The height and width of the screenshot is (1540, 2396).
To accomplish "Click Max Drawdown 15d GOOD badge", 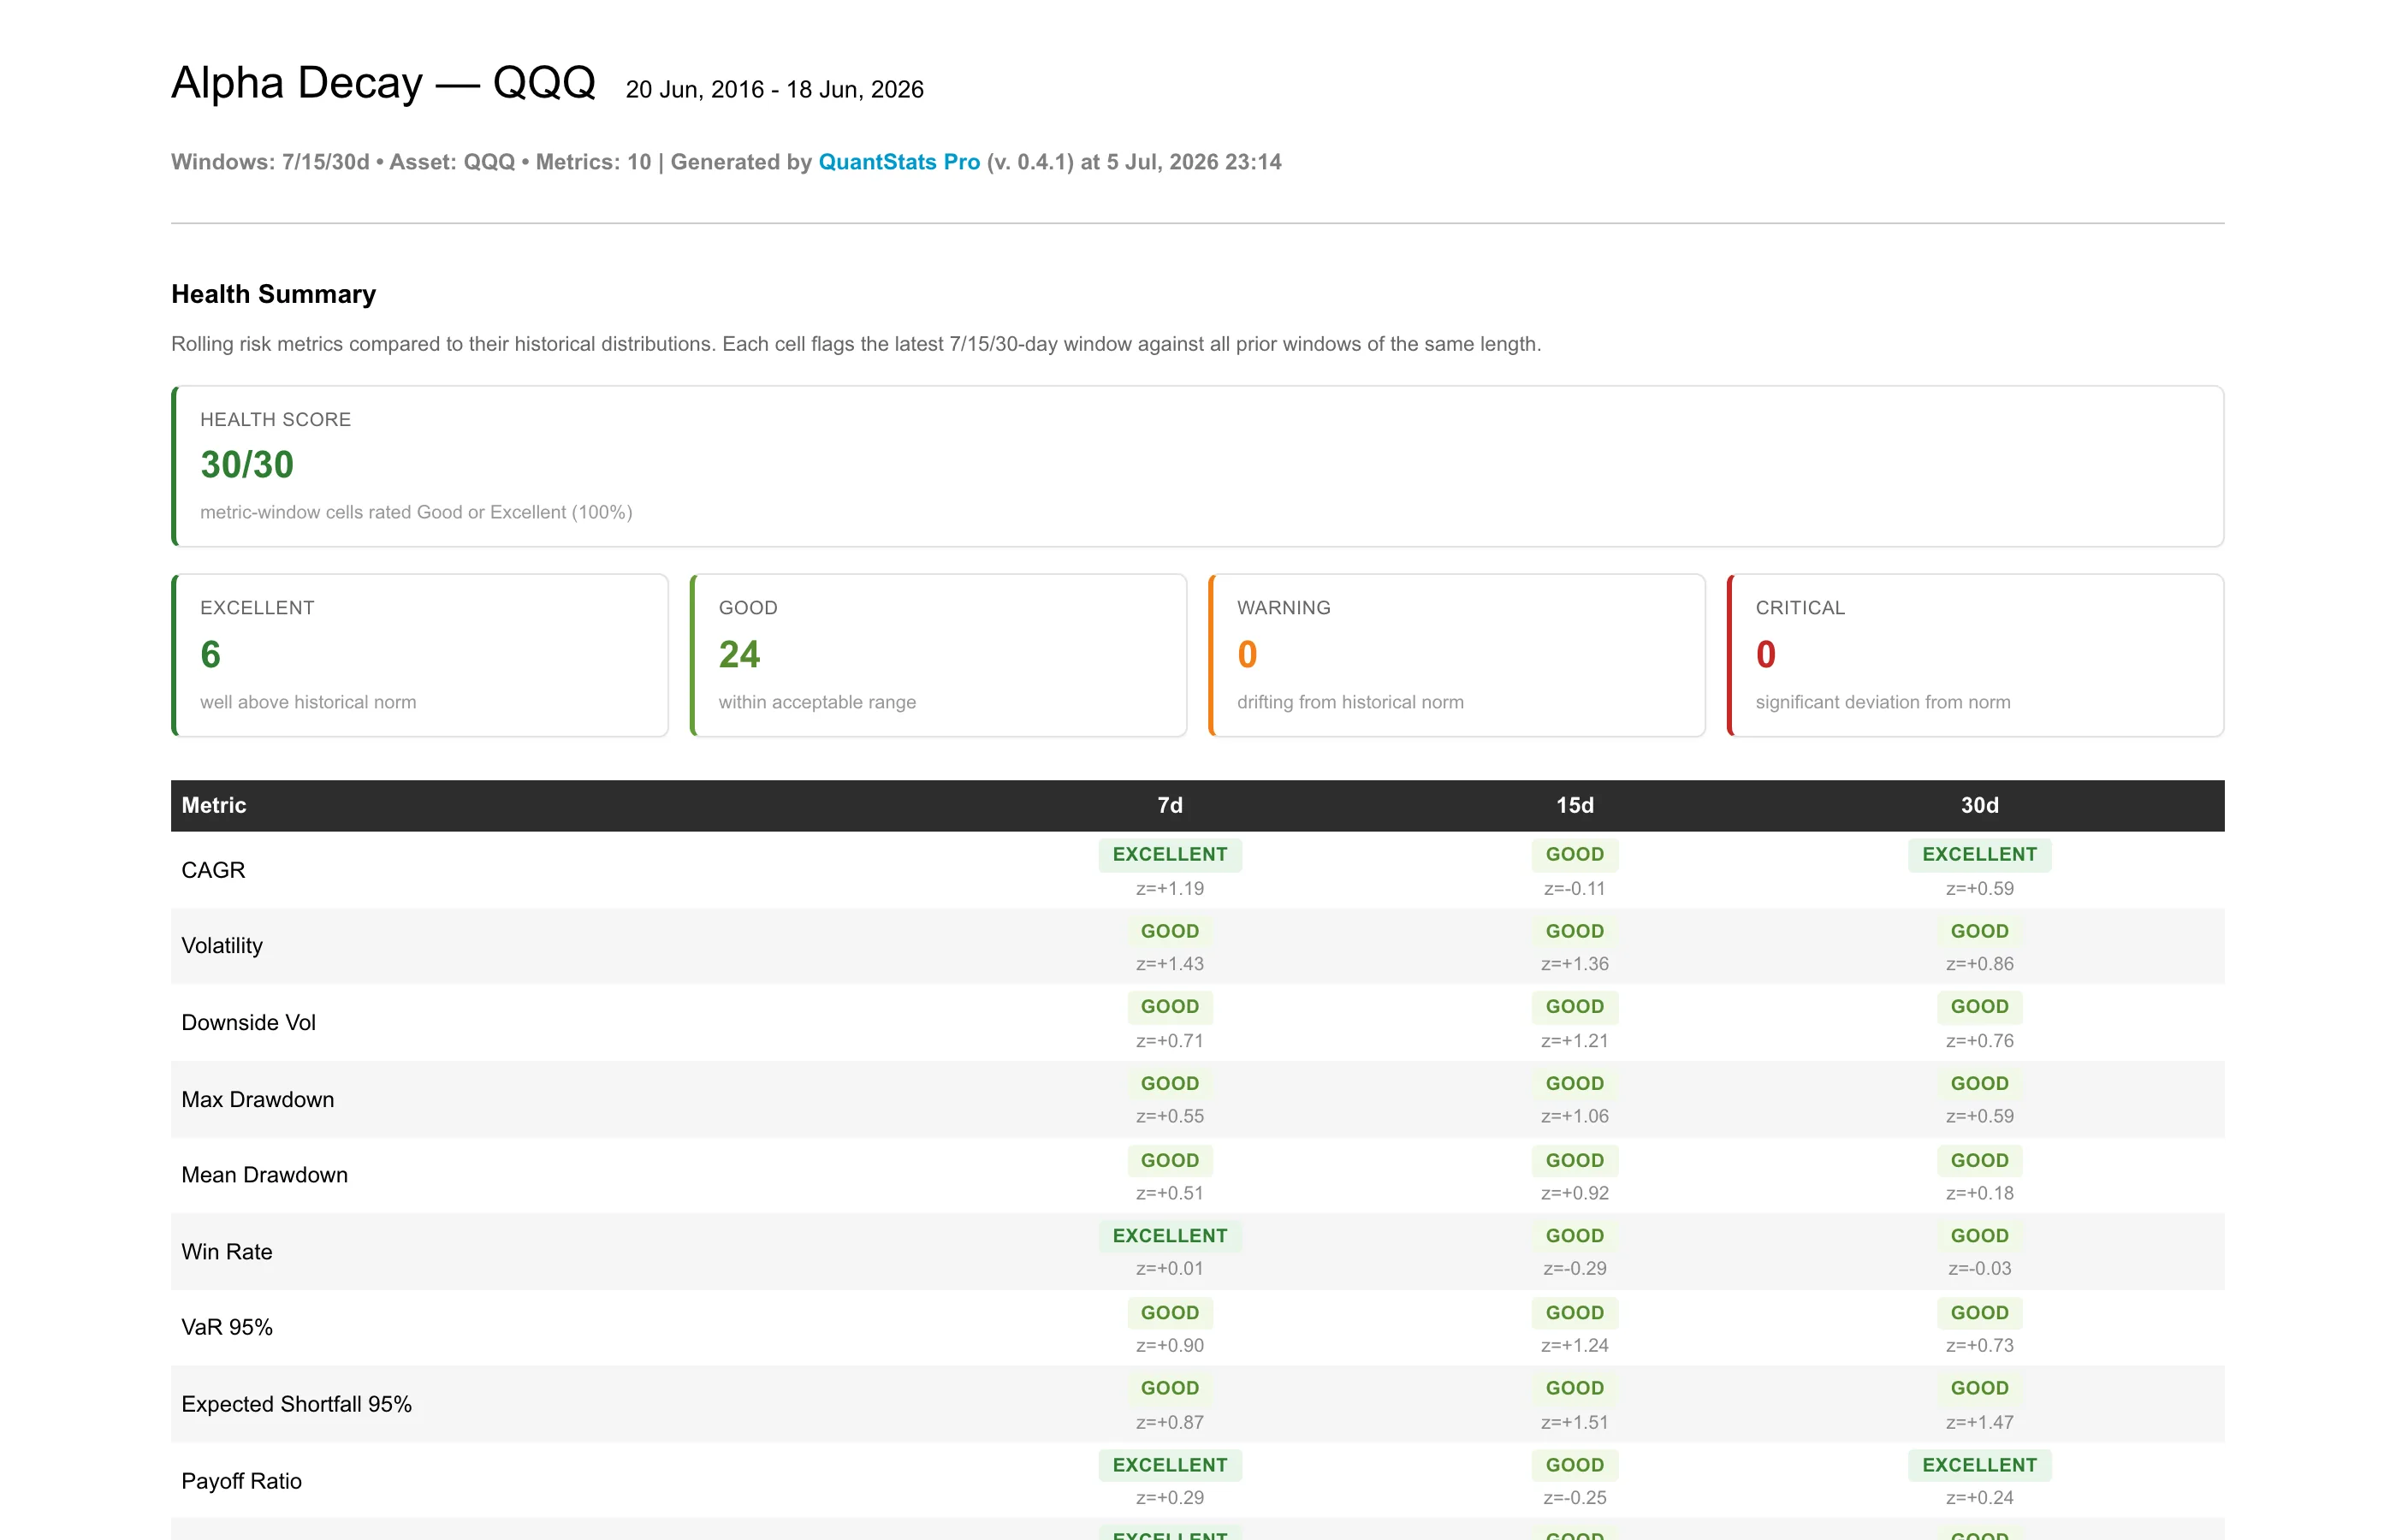I will (1575, 1083).
